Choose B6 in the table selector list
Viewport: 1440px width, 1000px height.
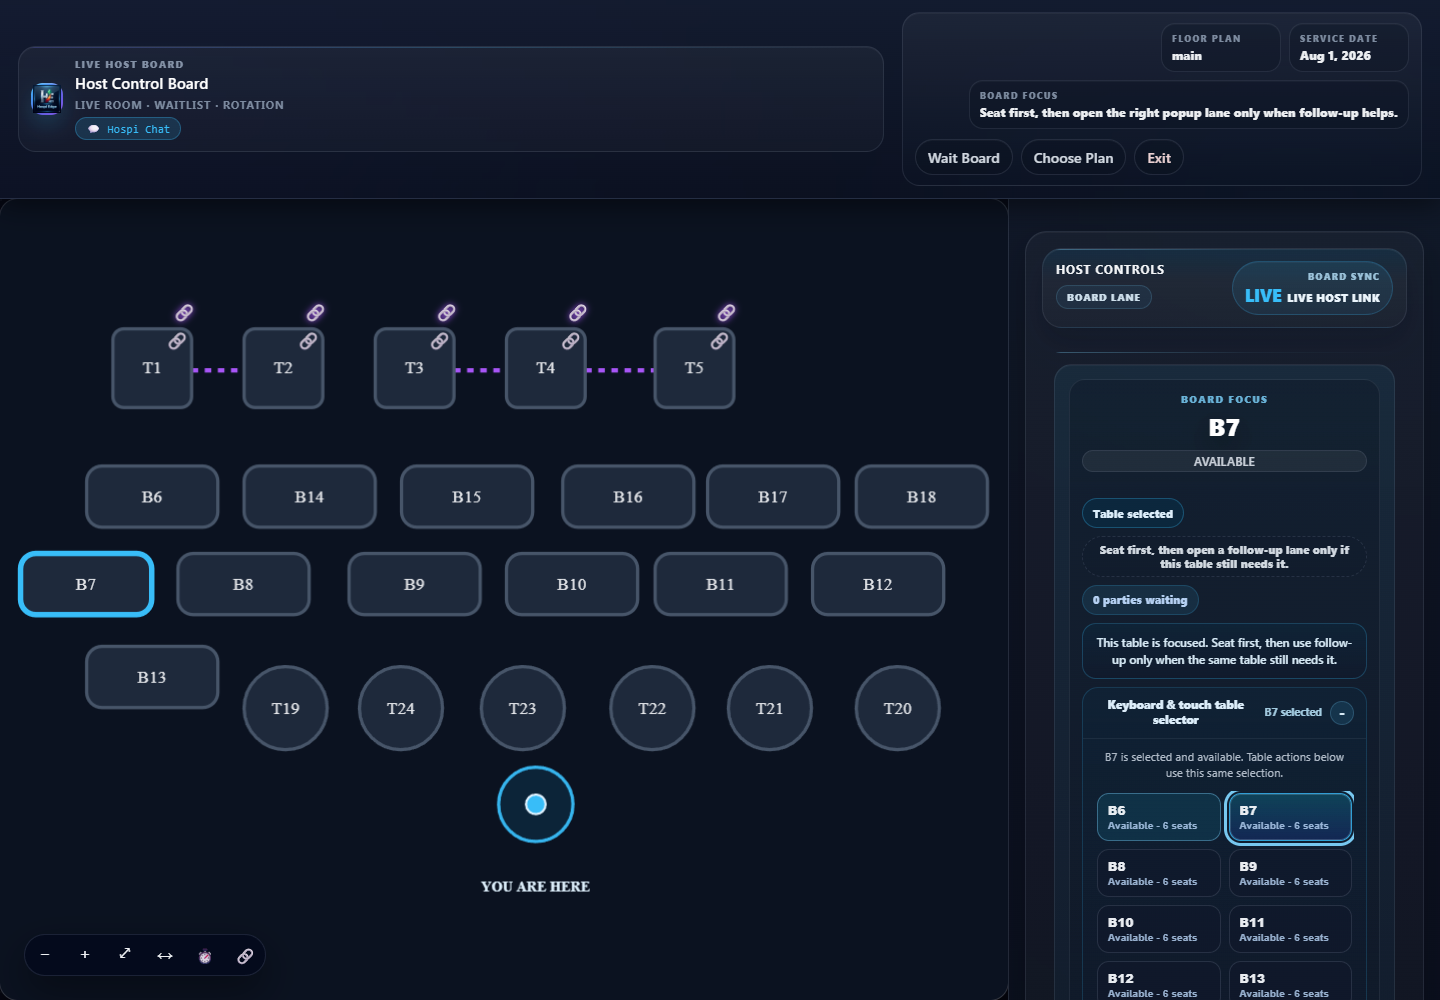point(1159,817)
